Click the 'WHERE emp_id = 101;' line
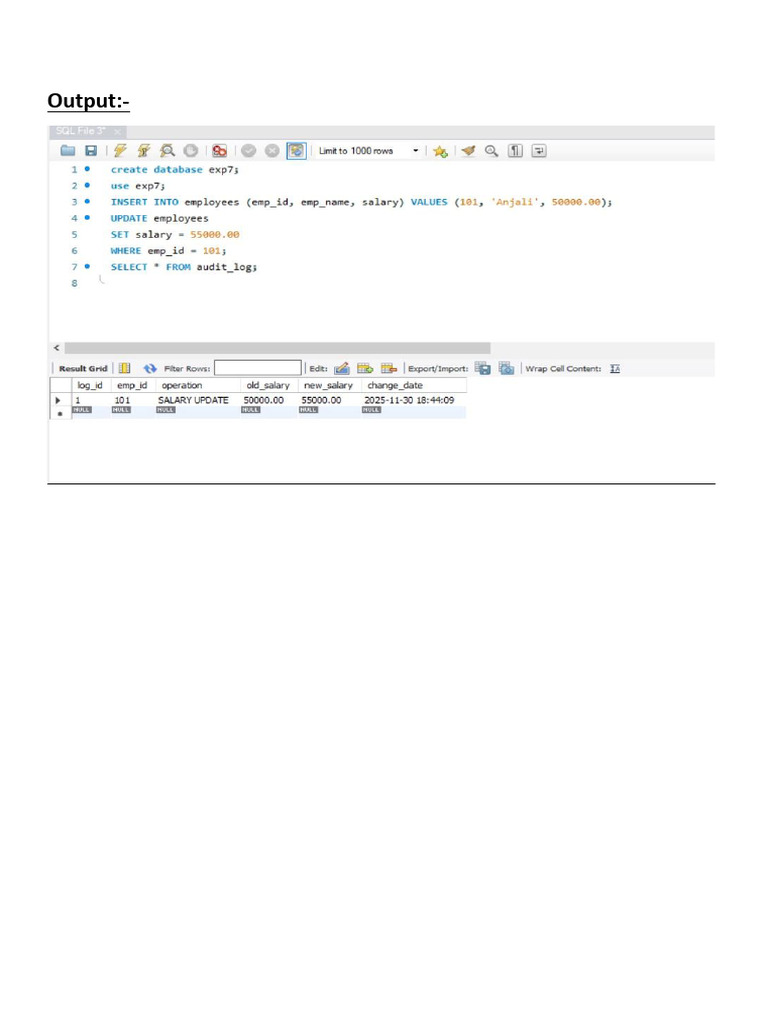768x1024 pixels. click(168, 251)
